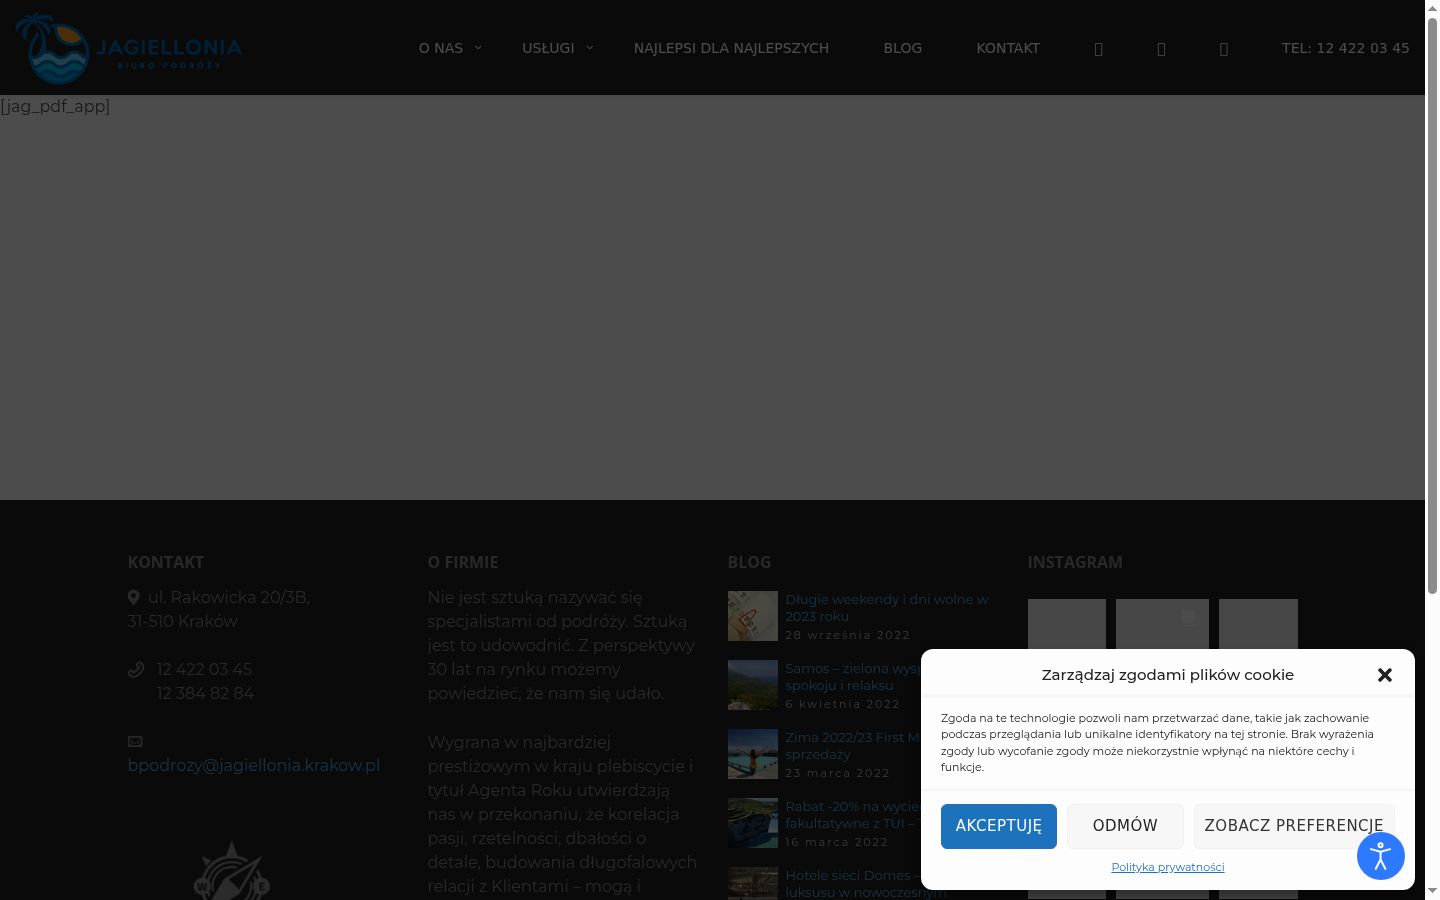Close the cookie consent dialog
Image resolution: width=1440 pixels, height=900 pixels.
pyautogui.click(x=1385, y=675)
